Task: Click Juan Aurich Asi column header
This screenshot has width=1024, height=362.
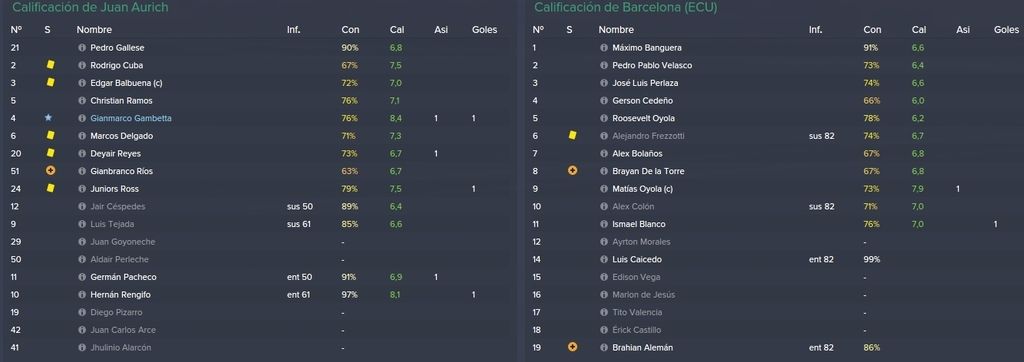Action: [x=441, y=29]
